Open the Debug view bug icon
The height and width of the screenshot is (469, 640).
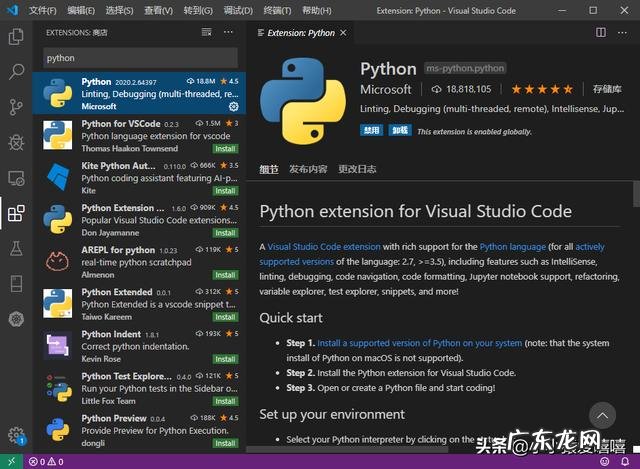(x=16, y=142)
